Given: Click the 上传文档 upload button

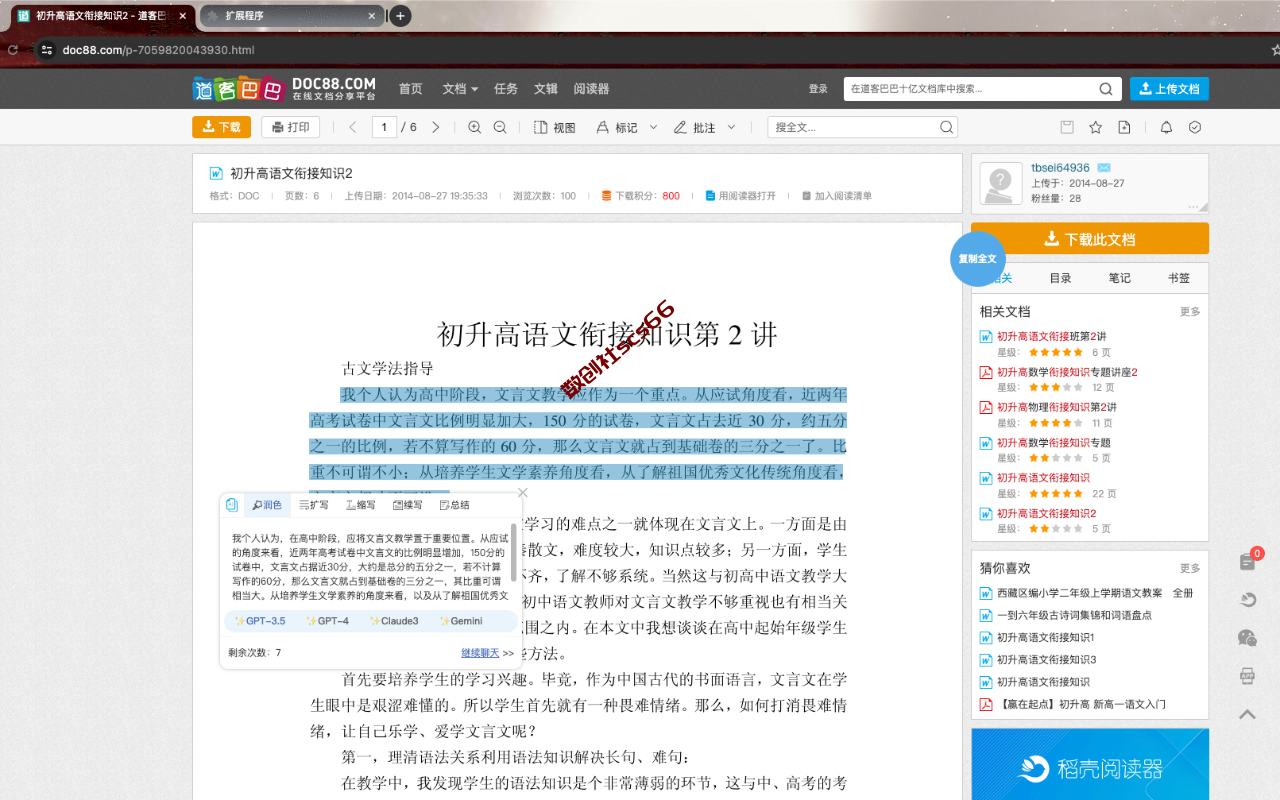Looking at the screenshot, I should (1169, 89).
